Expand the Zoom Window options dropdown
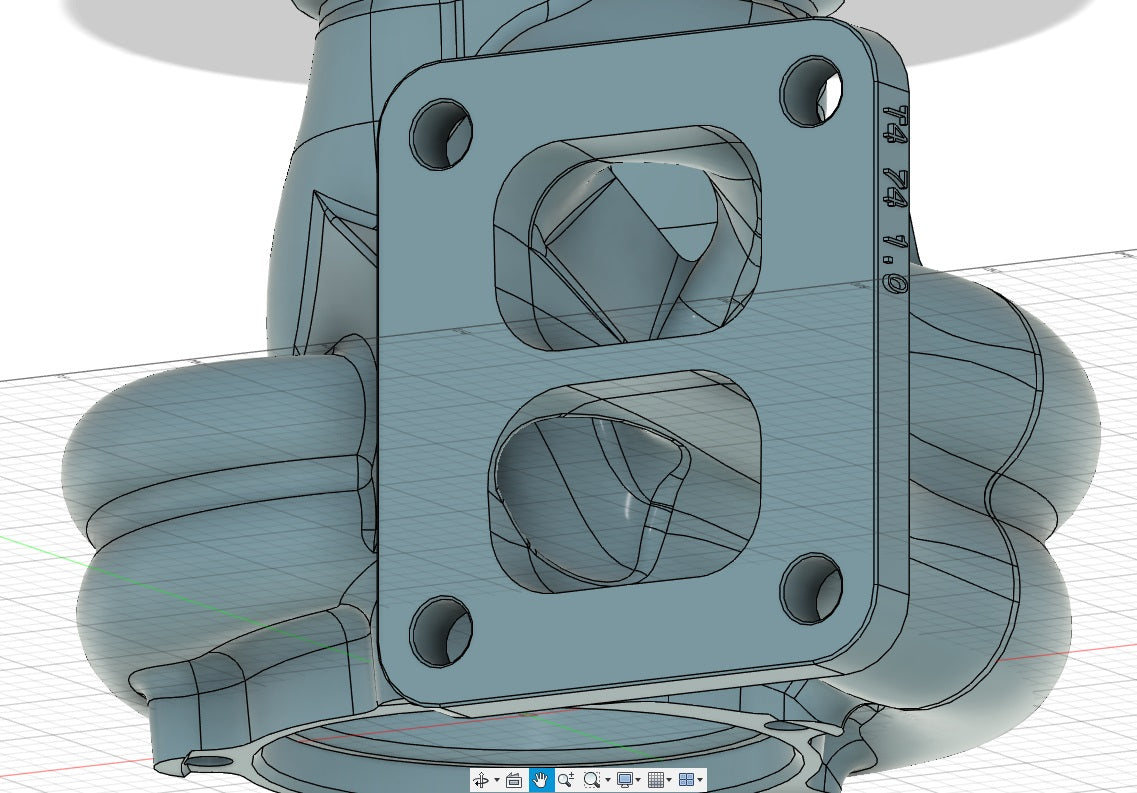Screen dimensions: 1137x793 click(607, 779)
